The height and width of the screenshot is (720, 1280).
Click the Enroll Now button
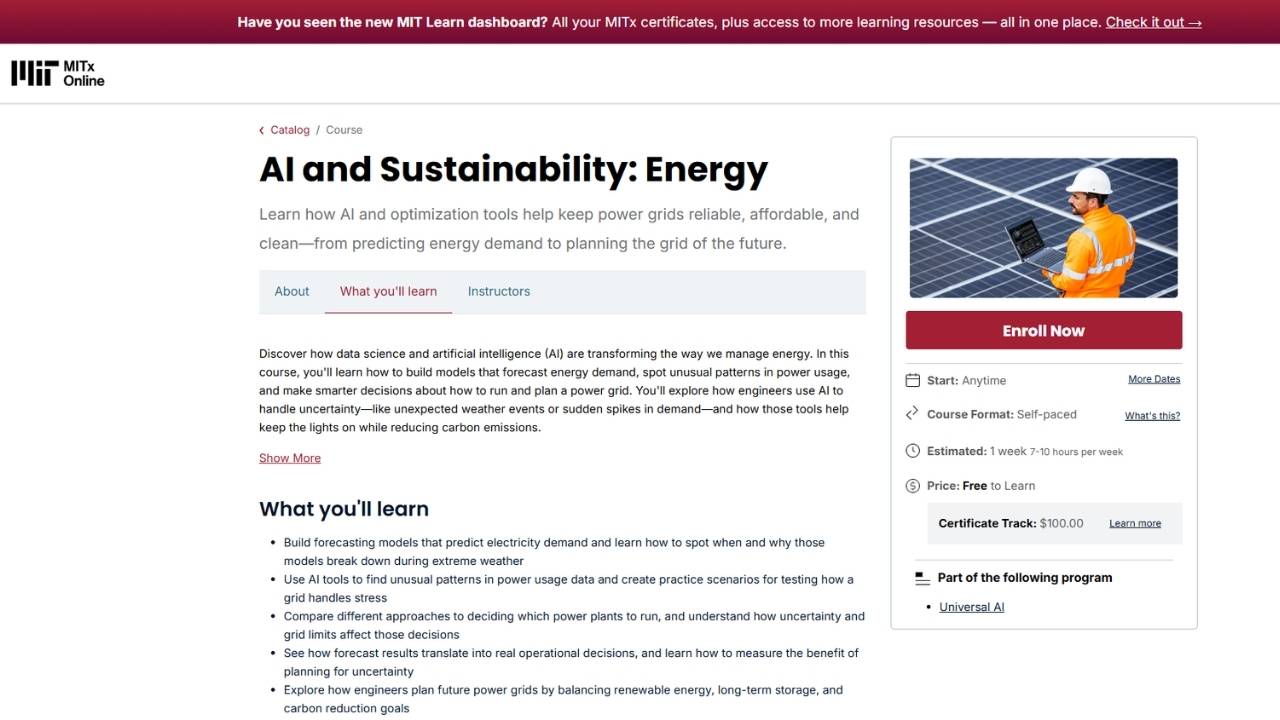pos(1044,331)
